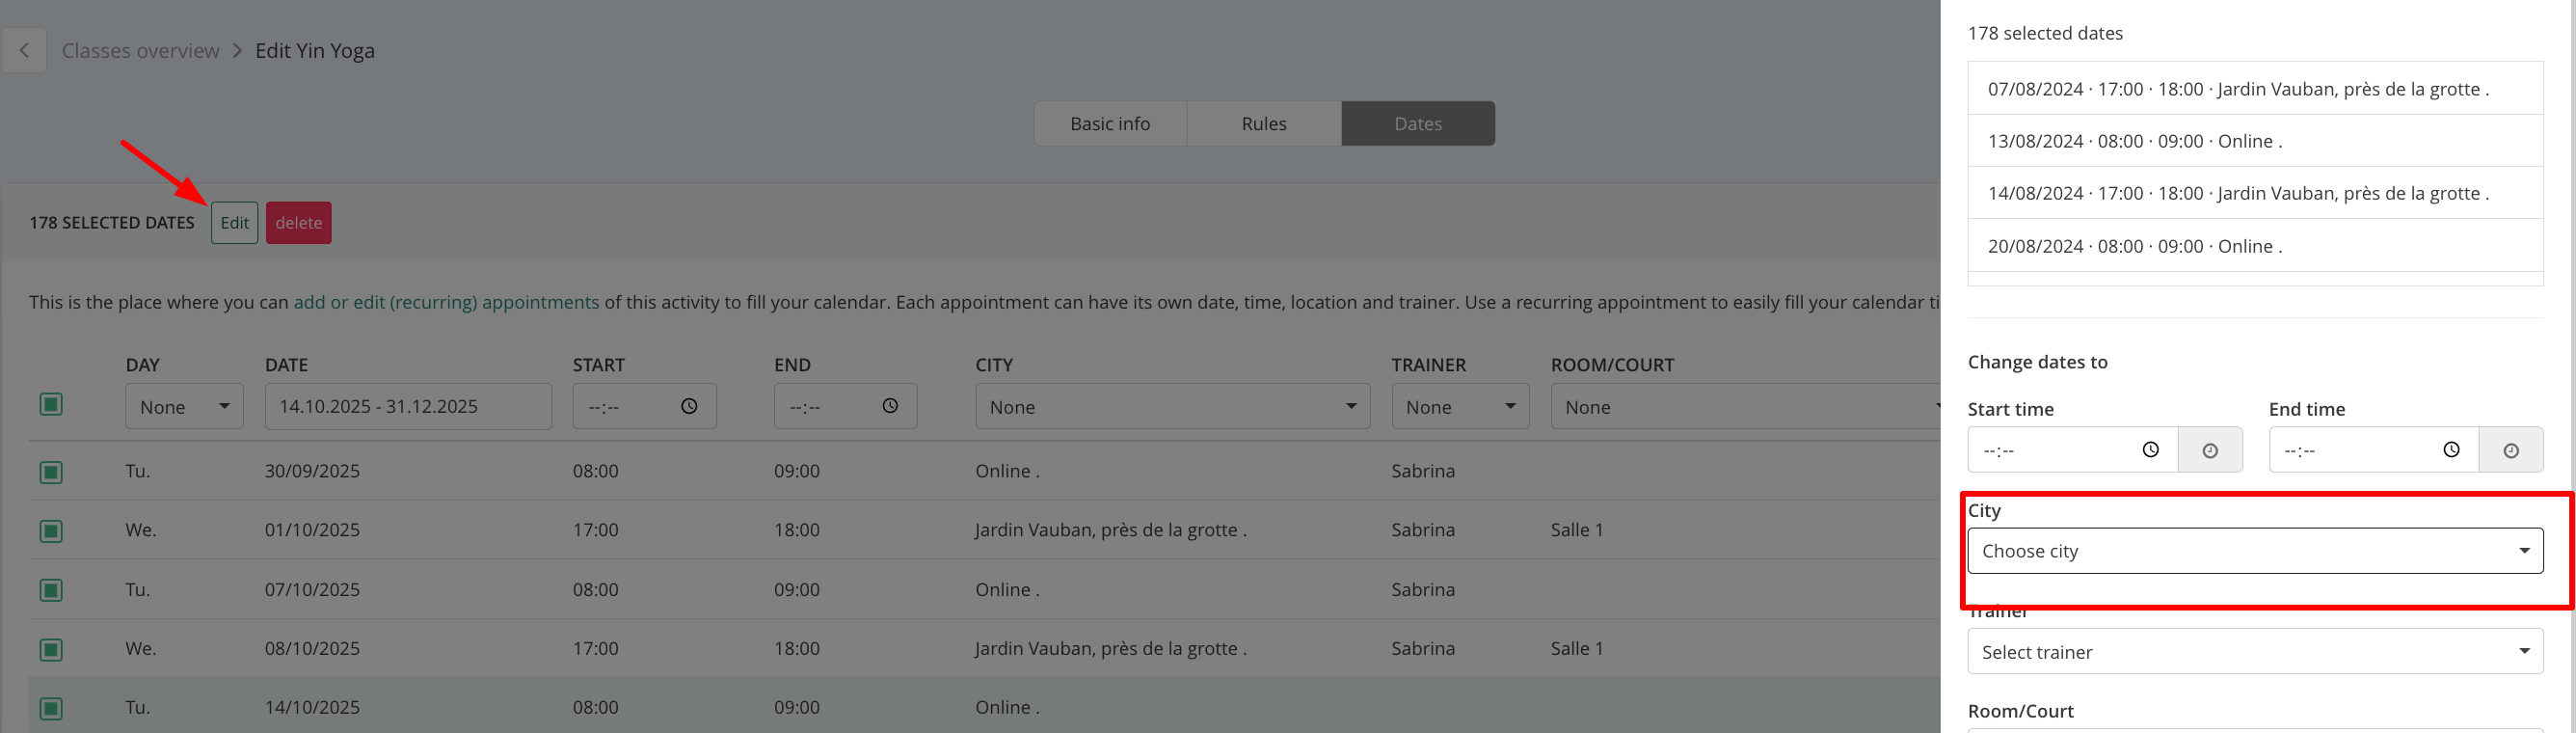
Task: Open the Choose city dropdown
Action: [x=2254, y=551]
